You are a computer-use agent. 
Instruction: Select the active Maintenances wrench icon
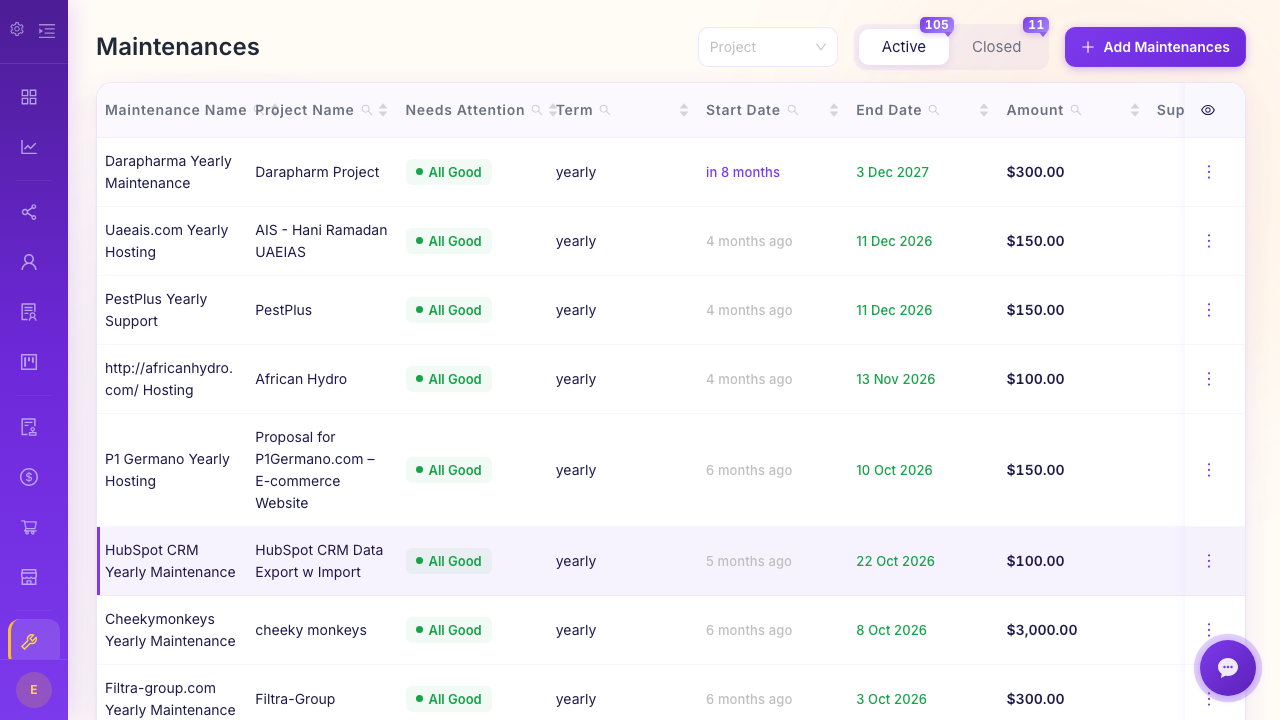click(30, 641)
